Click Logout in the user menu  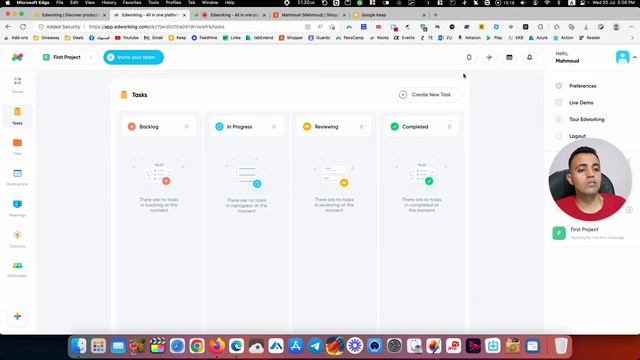pos(577,136)
